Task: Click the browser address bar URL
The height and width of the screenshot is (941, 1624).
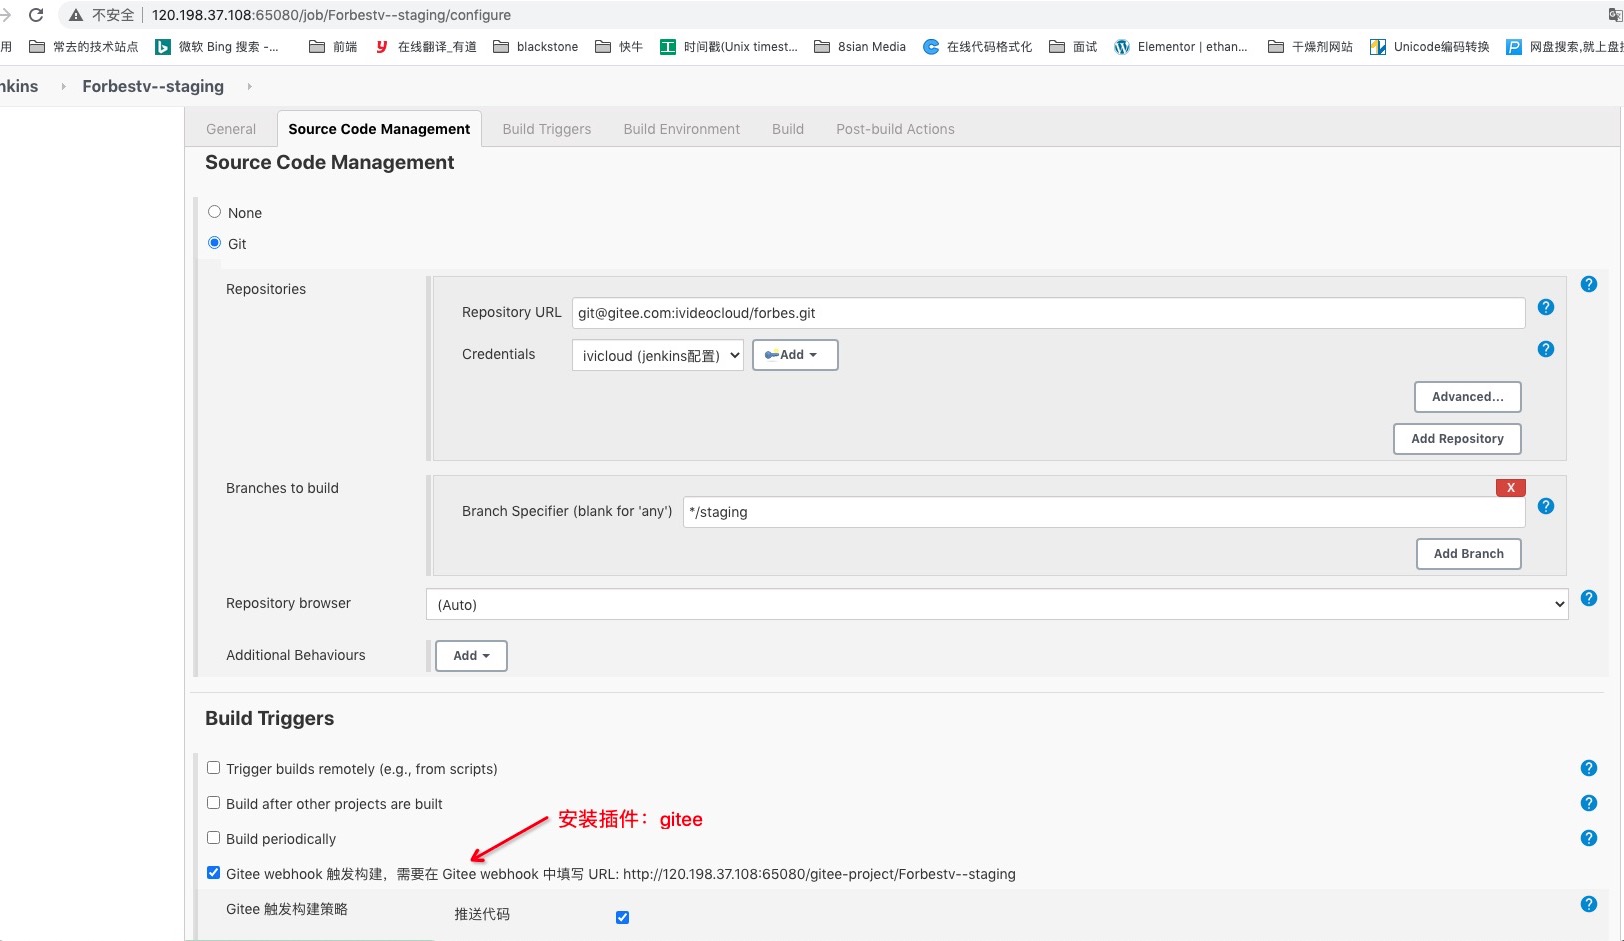Action: click(331, 15)
